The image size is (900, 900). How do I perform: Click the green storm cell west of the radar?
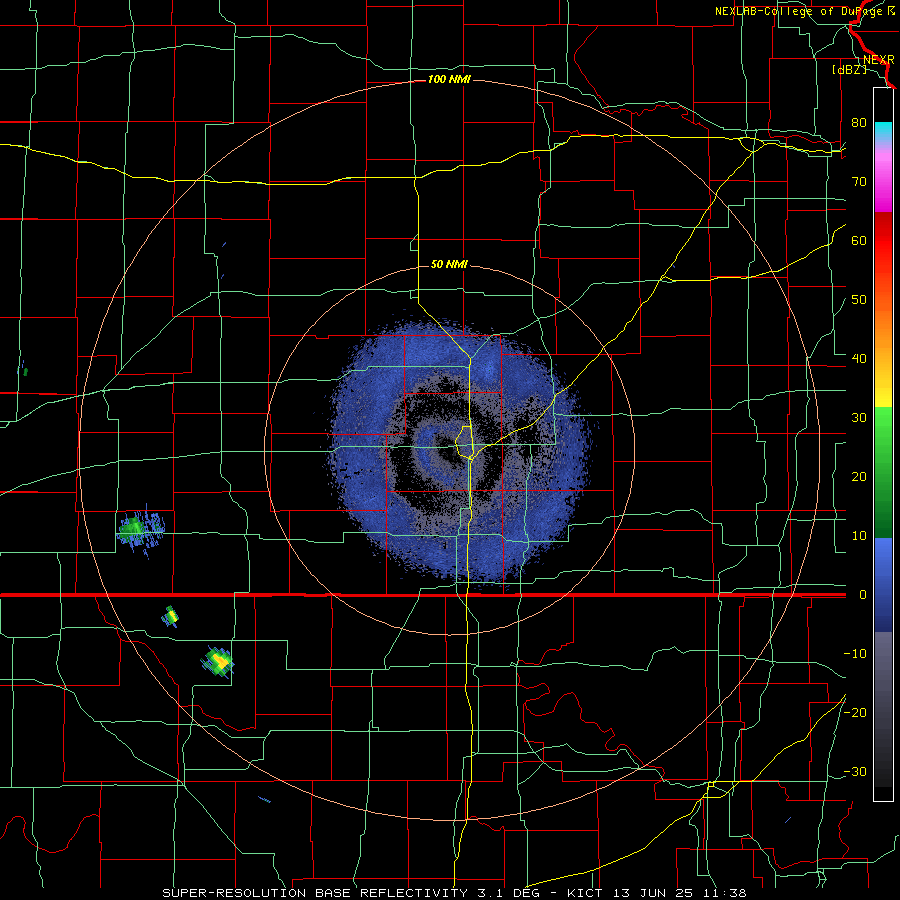click(139, 530)
